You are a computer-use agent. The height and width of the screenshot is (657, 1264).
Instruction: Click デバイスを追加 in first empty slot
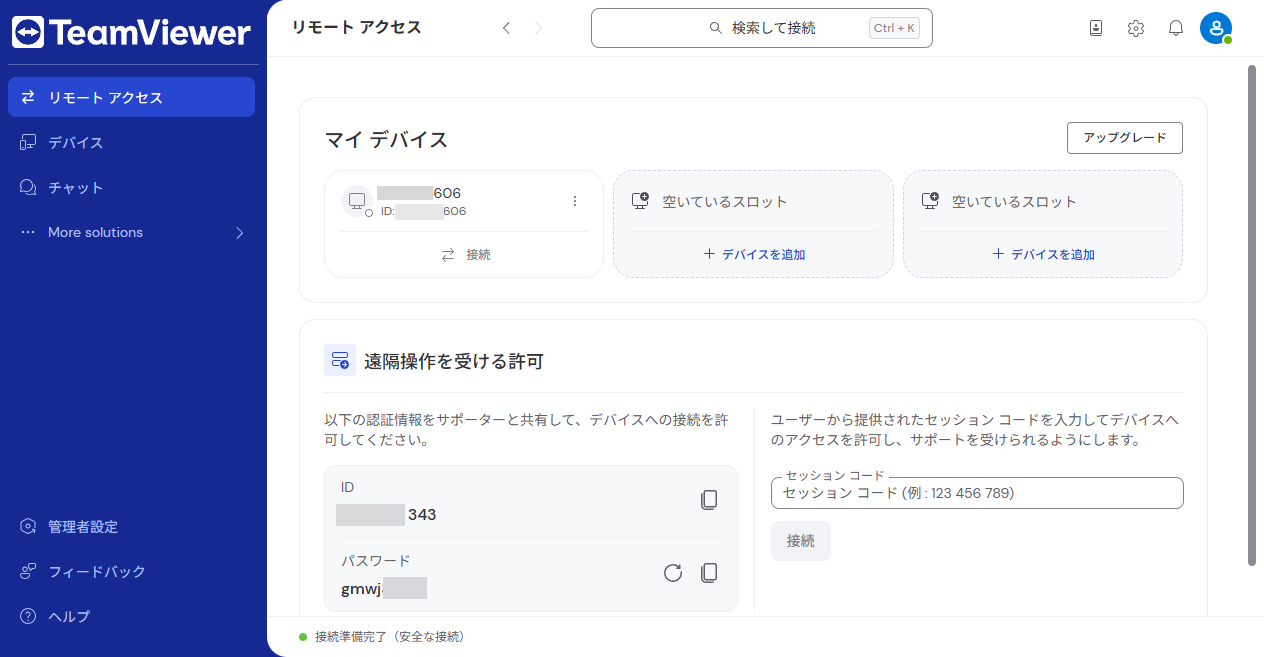tap(754, 255)
